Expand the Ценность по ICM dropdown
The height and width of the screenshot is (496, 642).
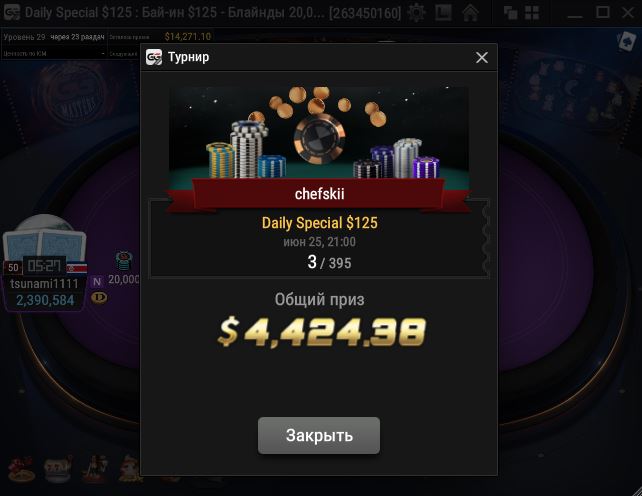pos(54,54)
